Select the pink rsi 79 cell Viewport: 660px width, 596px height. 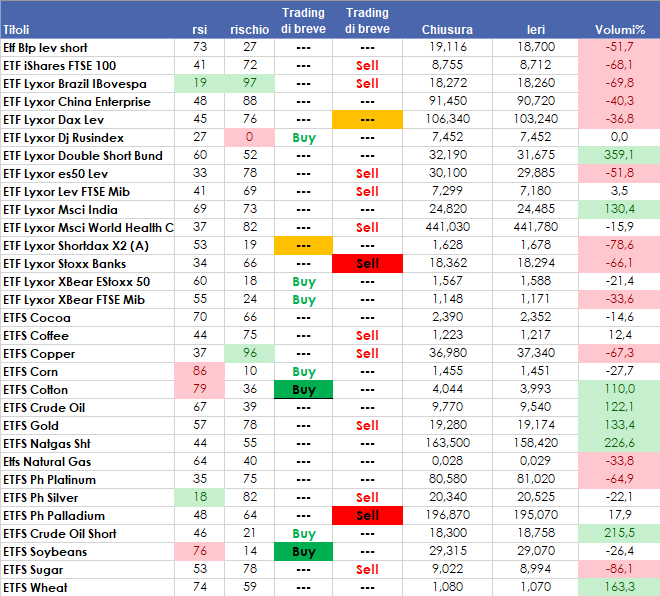200,389
